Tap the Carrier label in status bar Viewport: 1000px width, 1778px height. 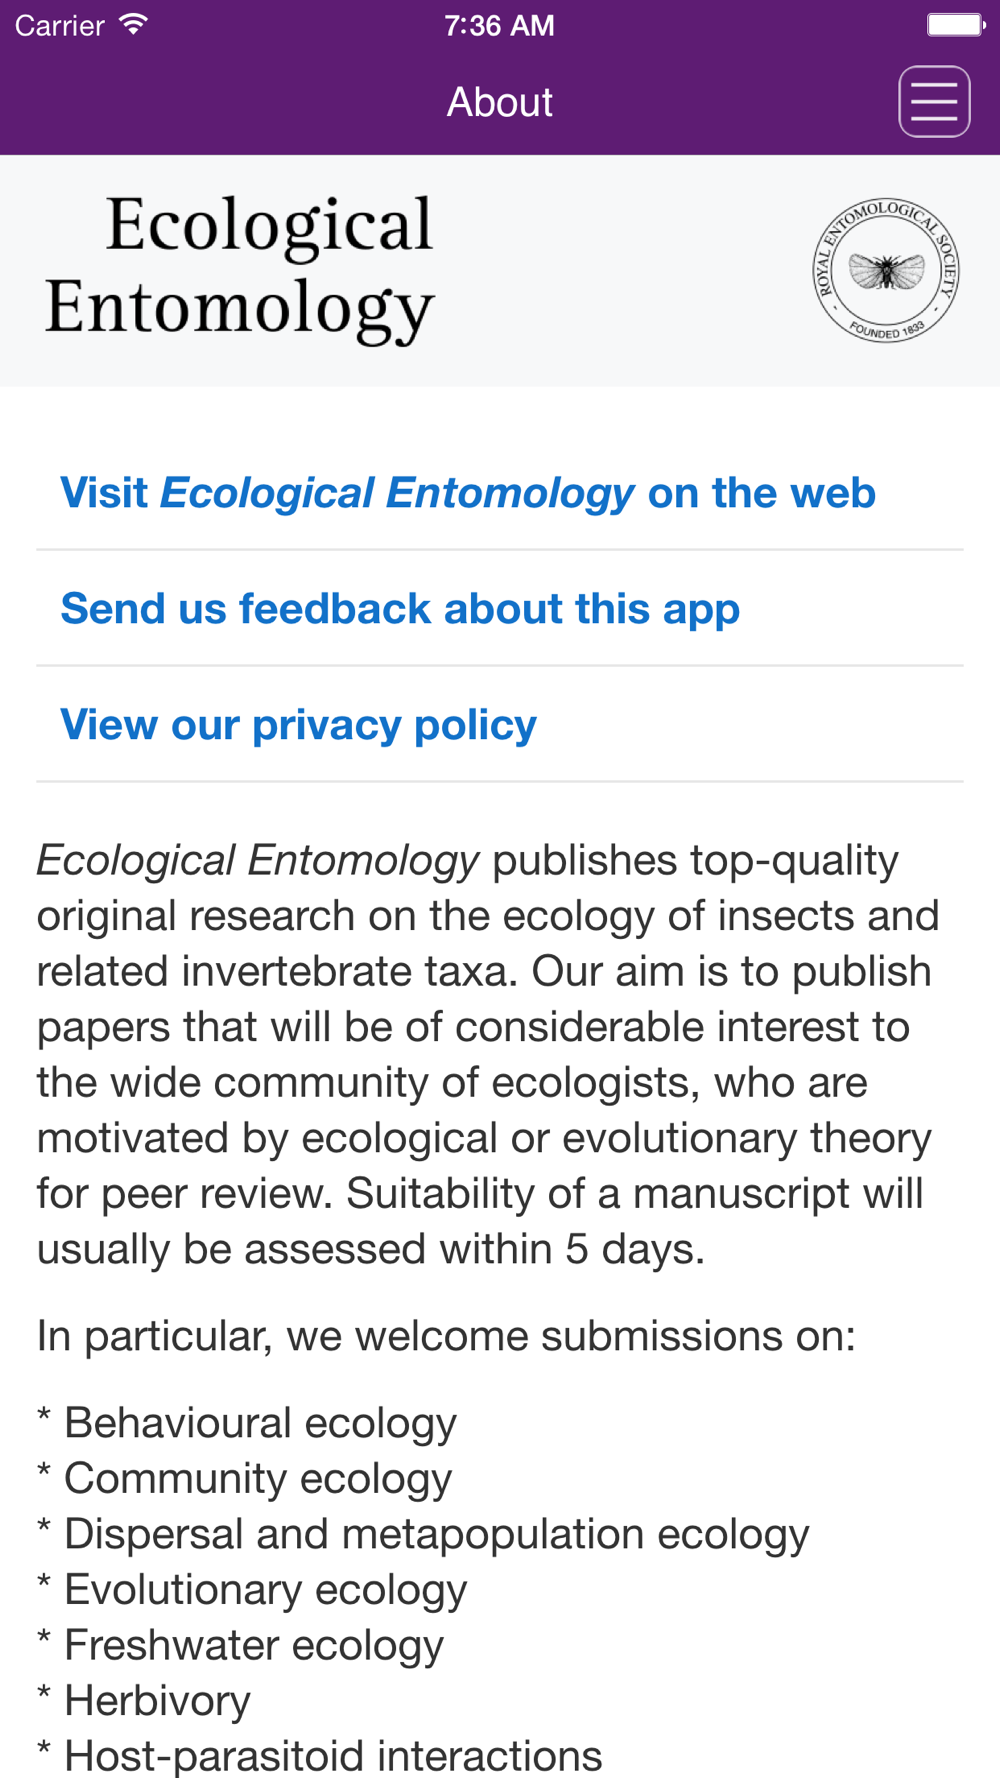pos(60,25)
